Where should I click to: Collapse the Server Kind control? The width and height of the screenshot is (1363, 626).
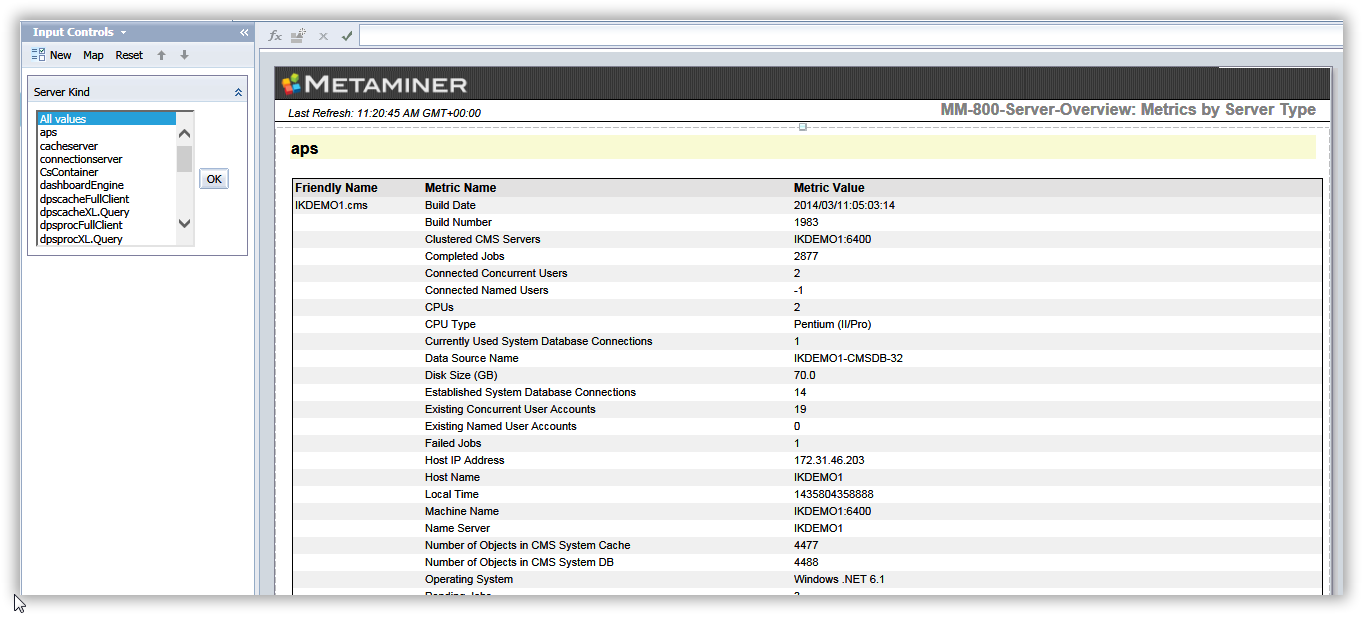[238, 92]
